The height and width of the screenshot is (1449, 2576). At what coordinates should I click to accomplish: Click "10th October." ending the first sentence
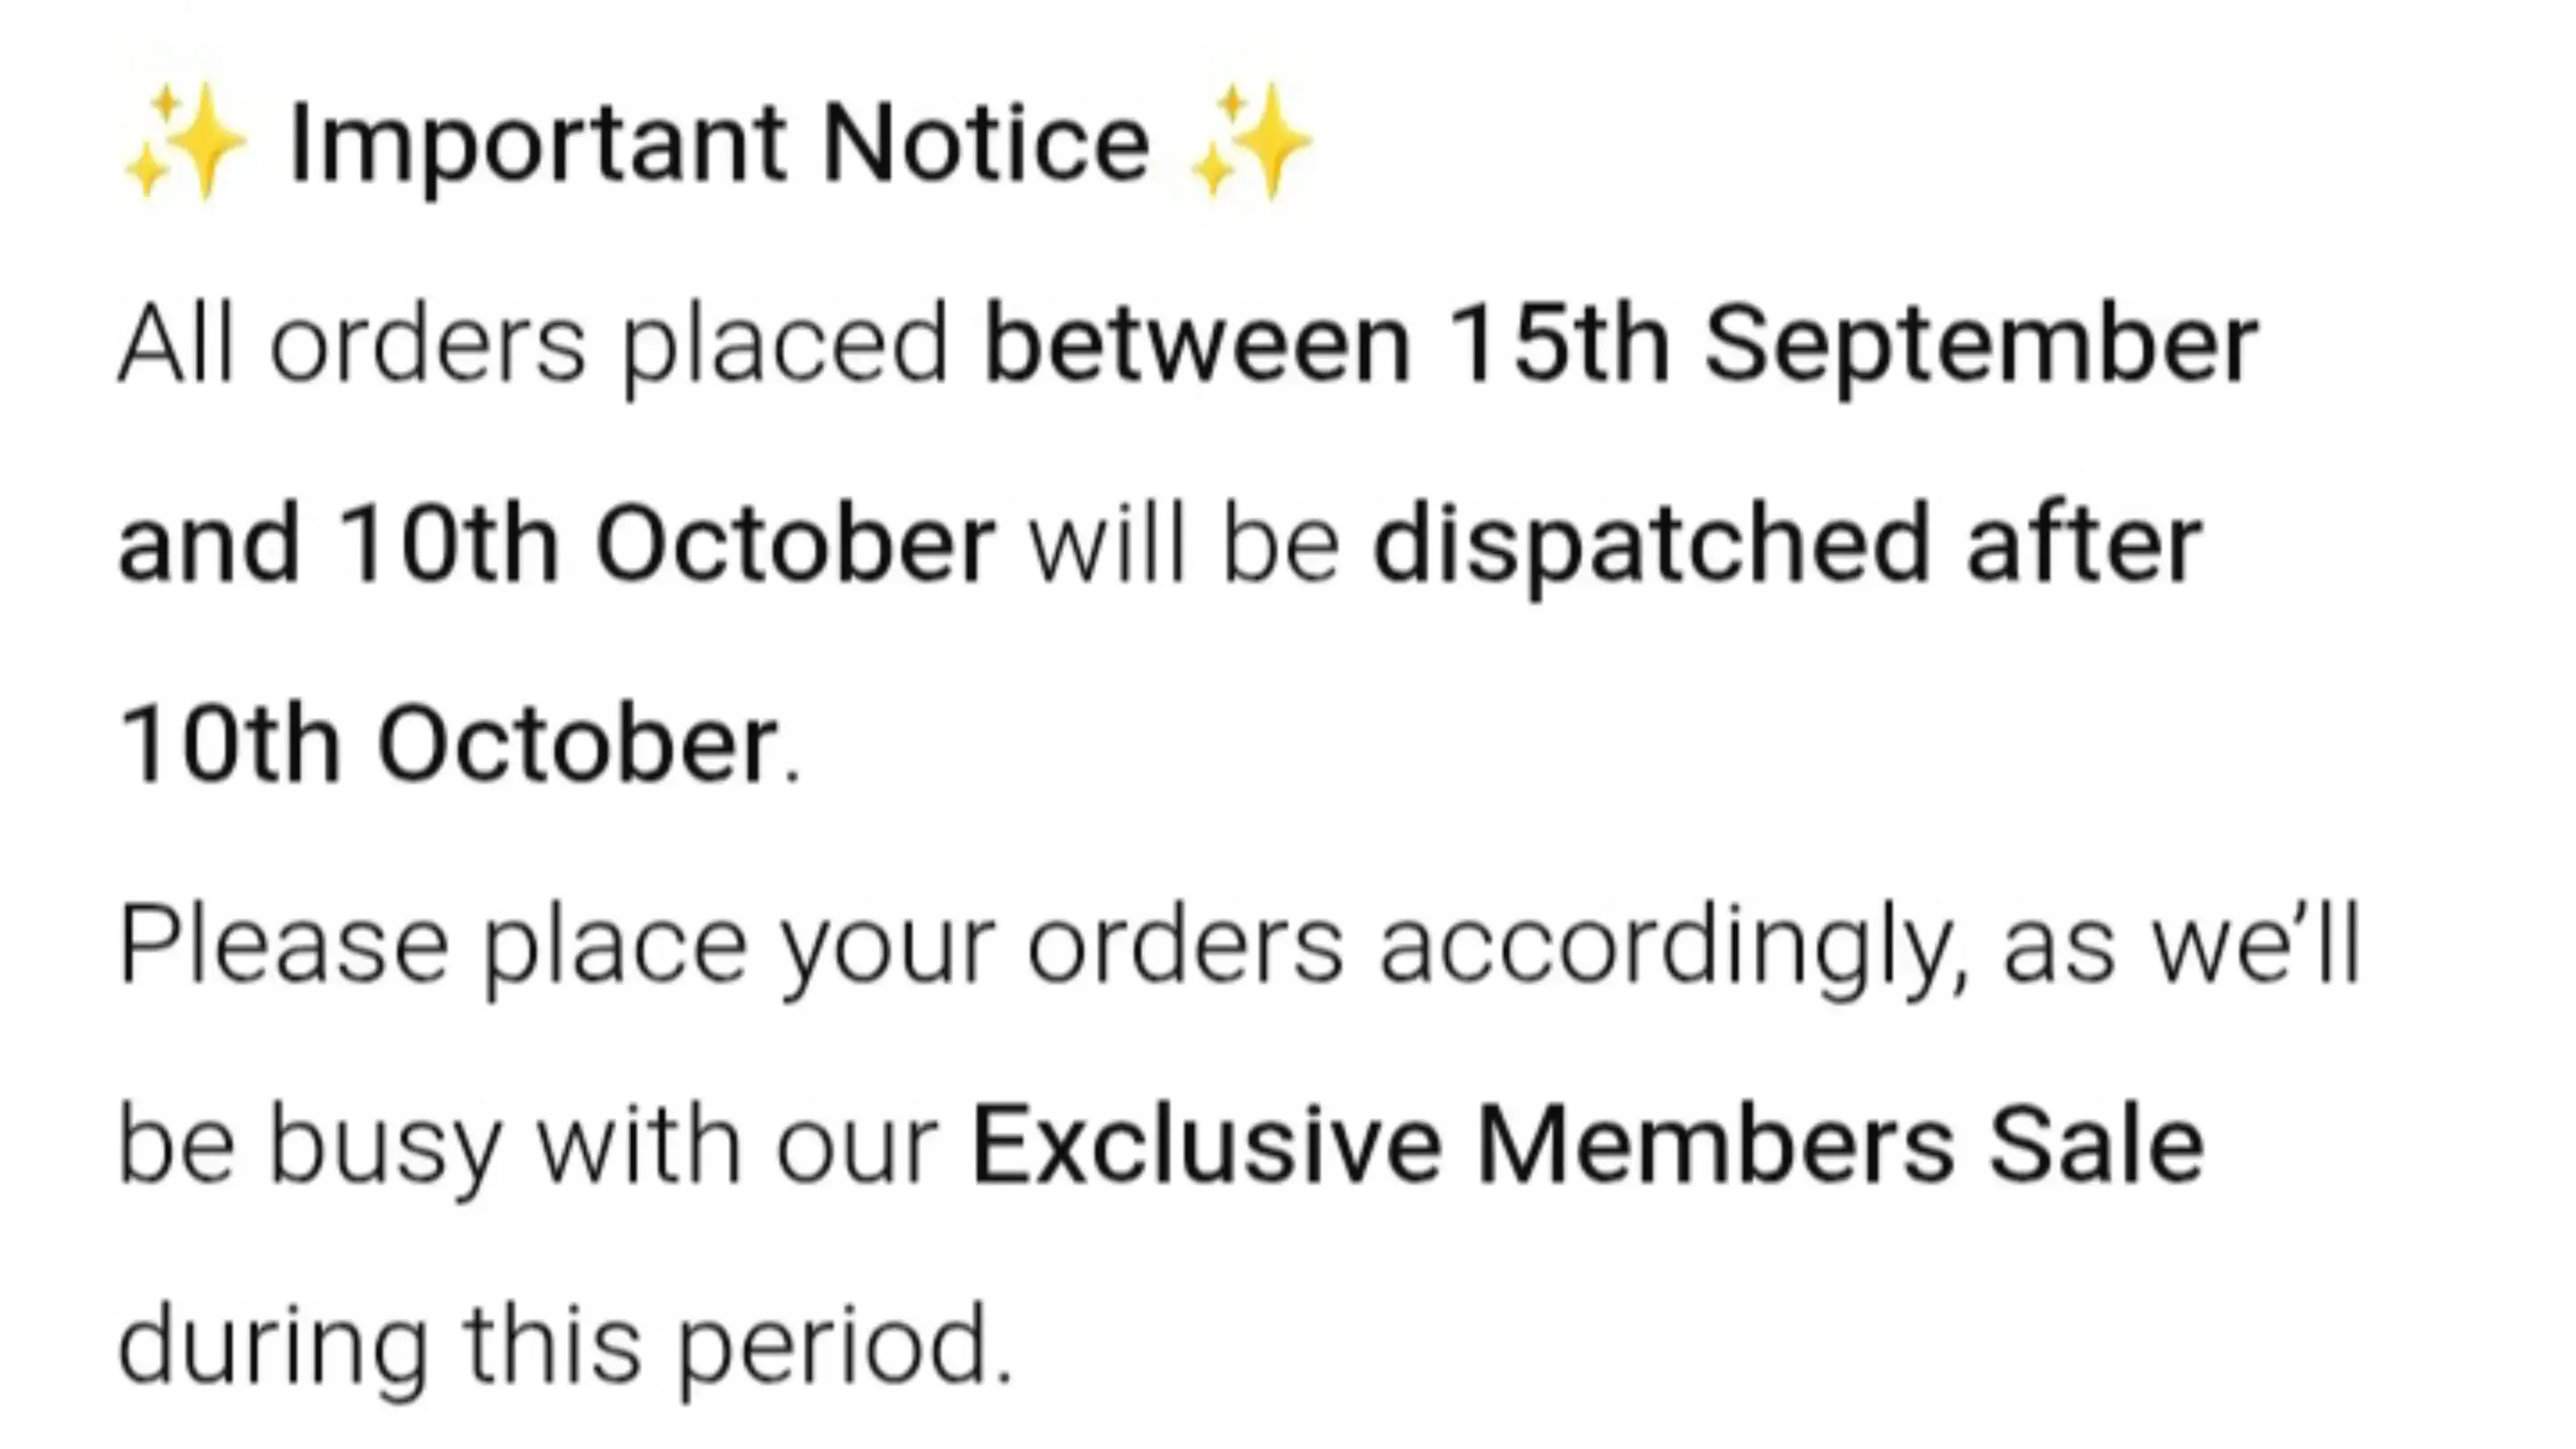458,745
